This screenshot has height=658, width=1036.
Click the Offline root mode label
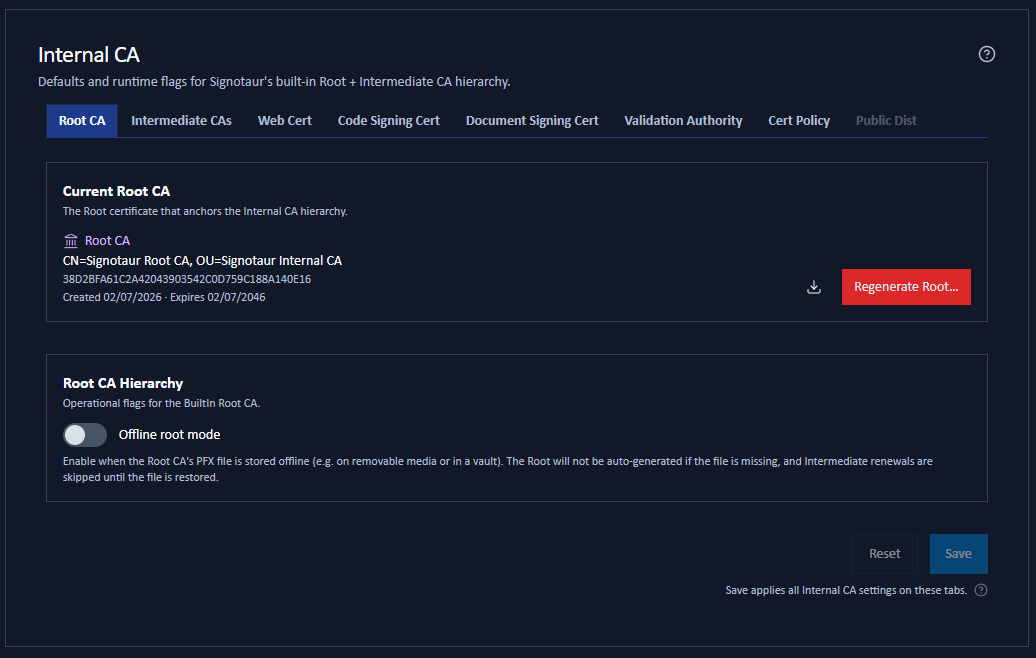click(x=169, y=435)
